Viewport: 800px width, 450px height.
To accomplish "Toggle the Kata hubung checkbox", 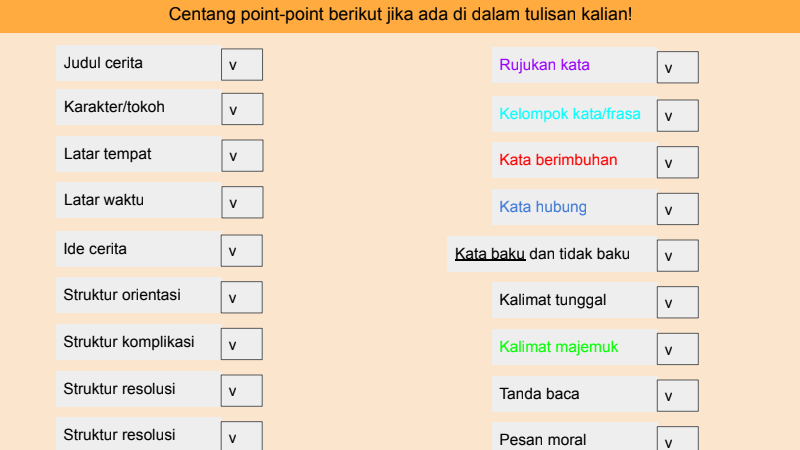I will pyautogui.click(x=677, y=209).
